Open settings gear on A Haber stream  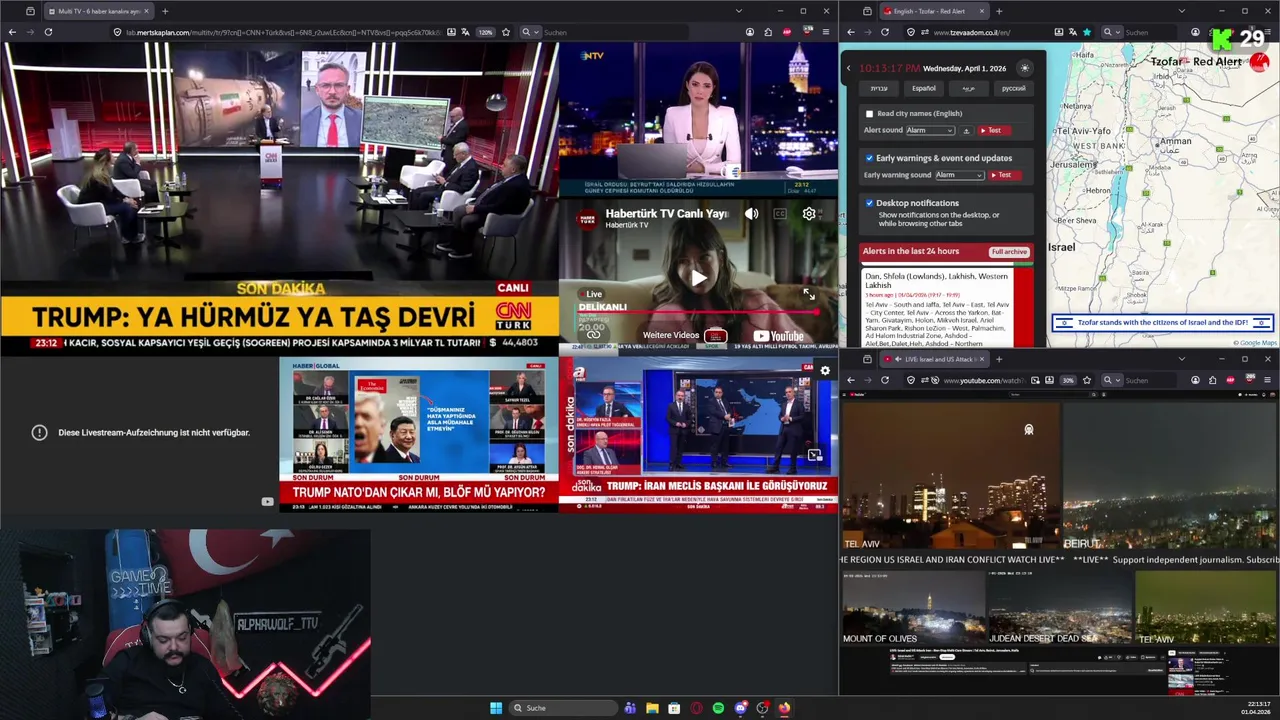click(825, 371)
